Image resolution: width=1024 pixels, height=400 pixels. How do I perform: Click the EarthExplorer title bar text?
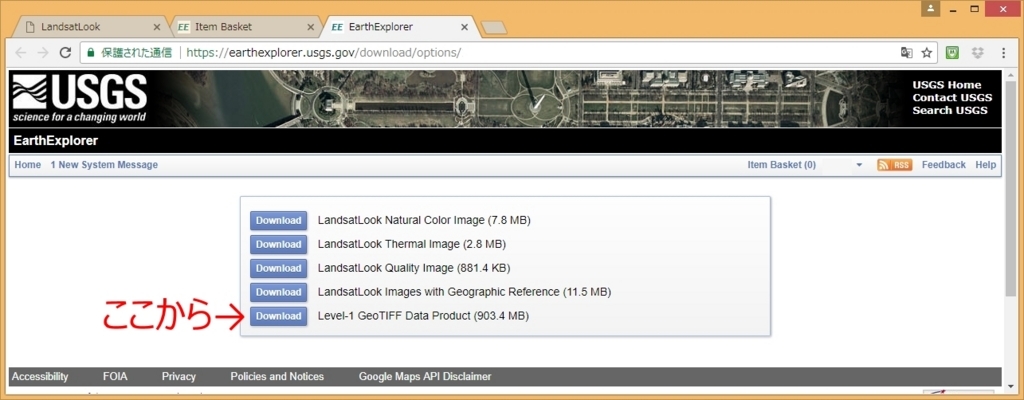[x=56, y=141]
